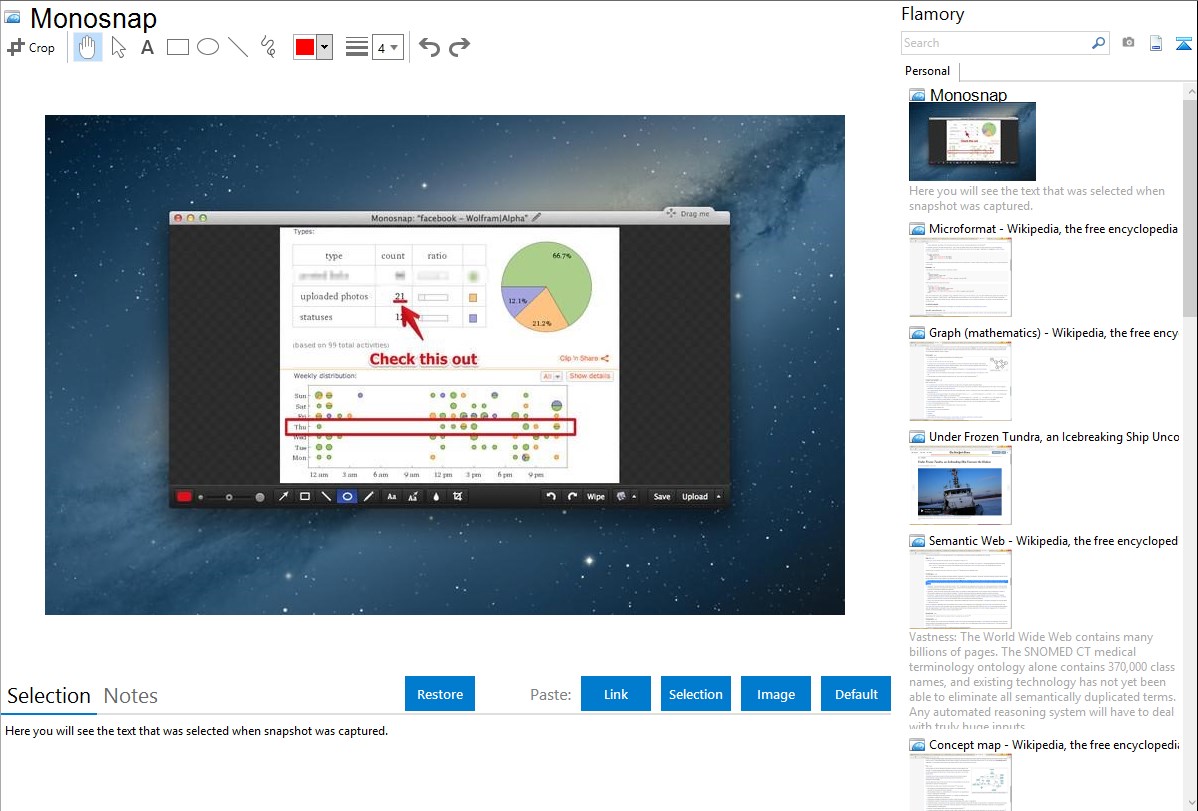
Task: Click the red color swatch
Action: 305,47
